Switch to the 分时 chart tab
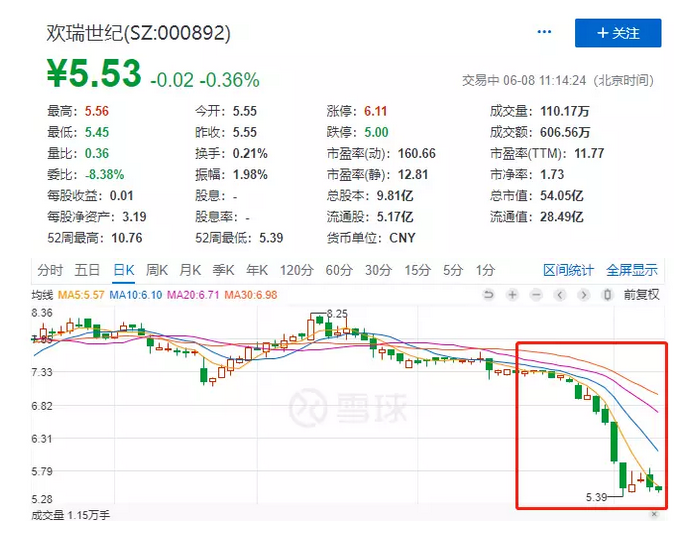This screenshot has height=542, width=682. [50, 270]
